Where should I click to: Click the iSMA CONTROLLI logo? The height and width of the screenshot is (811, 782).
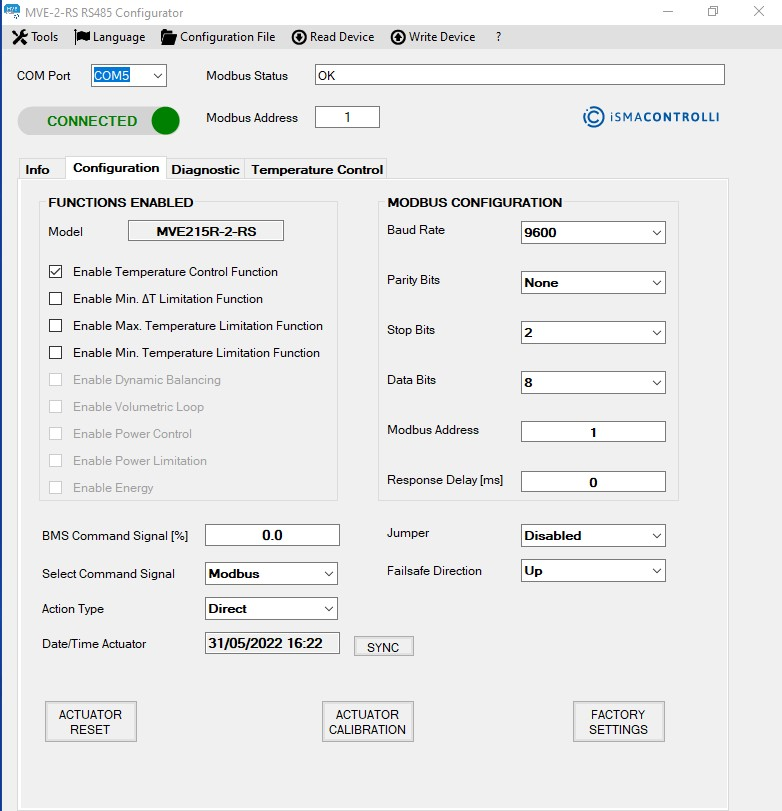pos(650,117)
